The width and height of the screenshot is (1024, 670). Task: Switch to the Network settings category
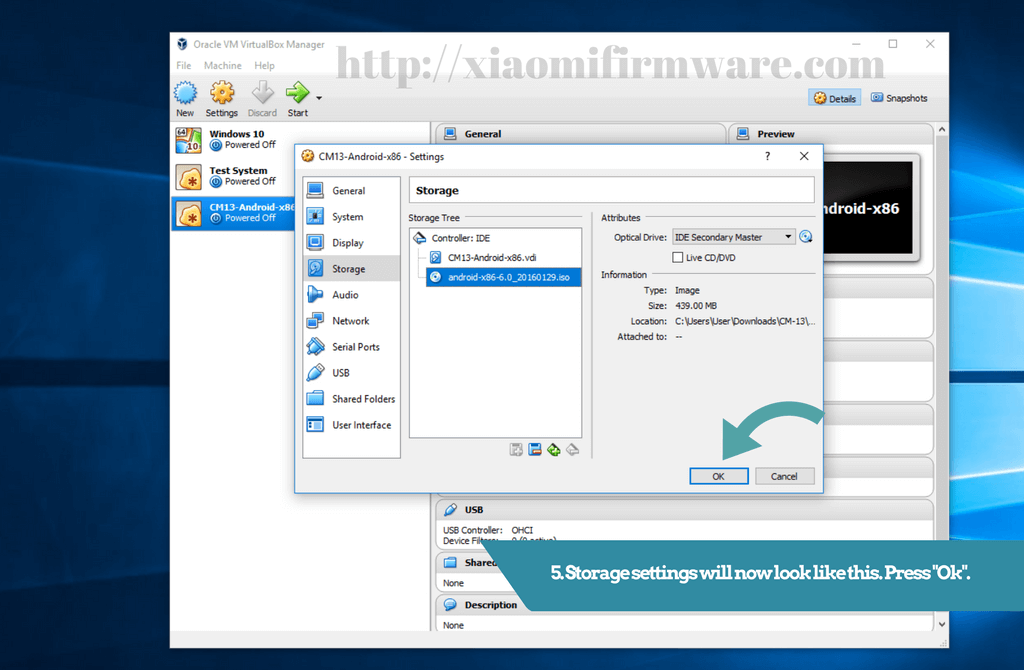[x=351, y=321]
